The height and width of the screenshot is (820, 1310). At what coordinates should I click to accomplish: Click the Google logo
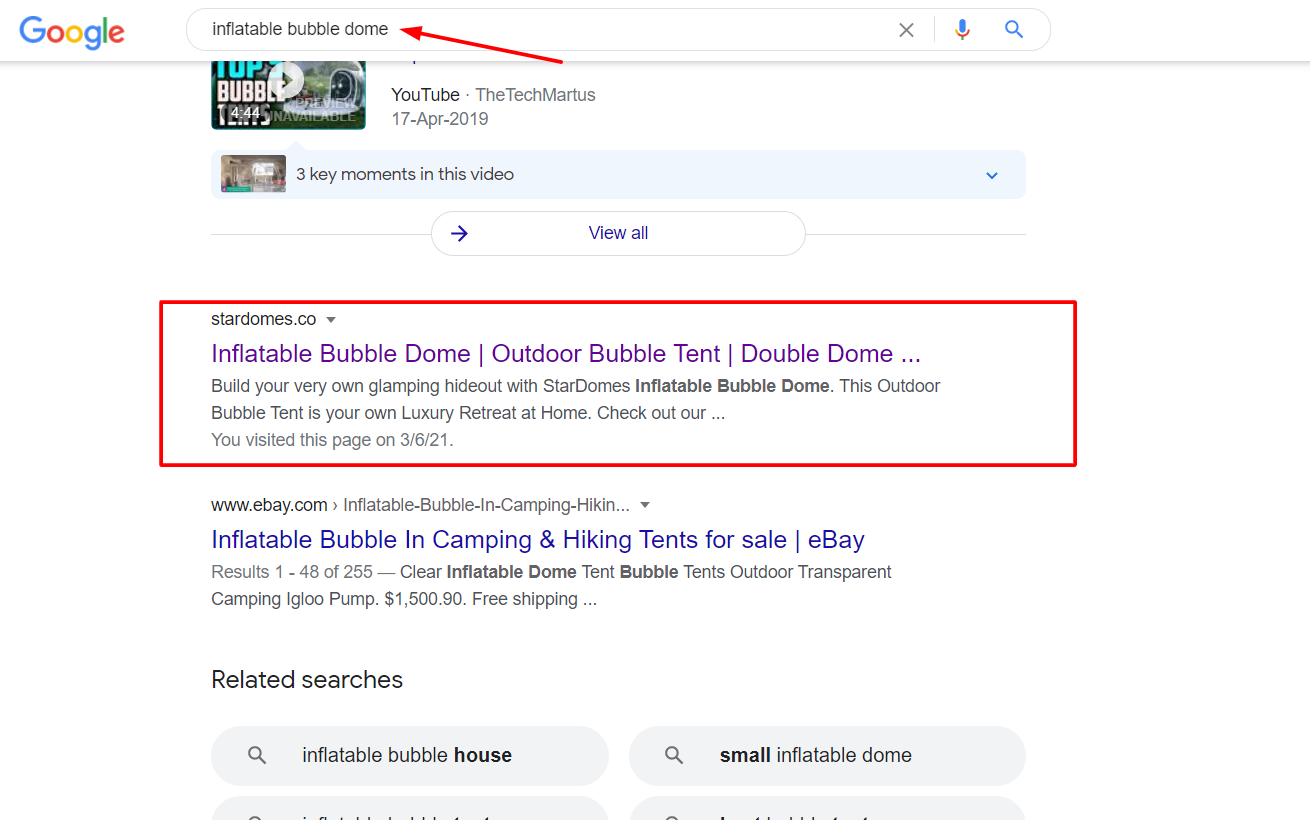coord(72,31)
